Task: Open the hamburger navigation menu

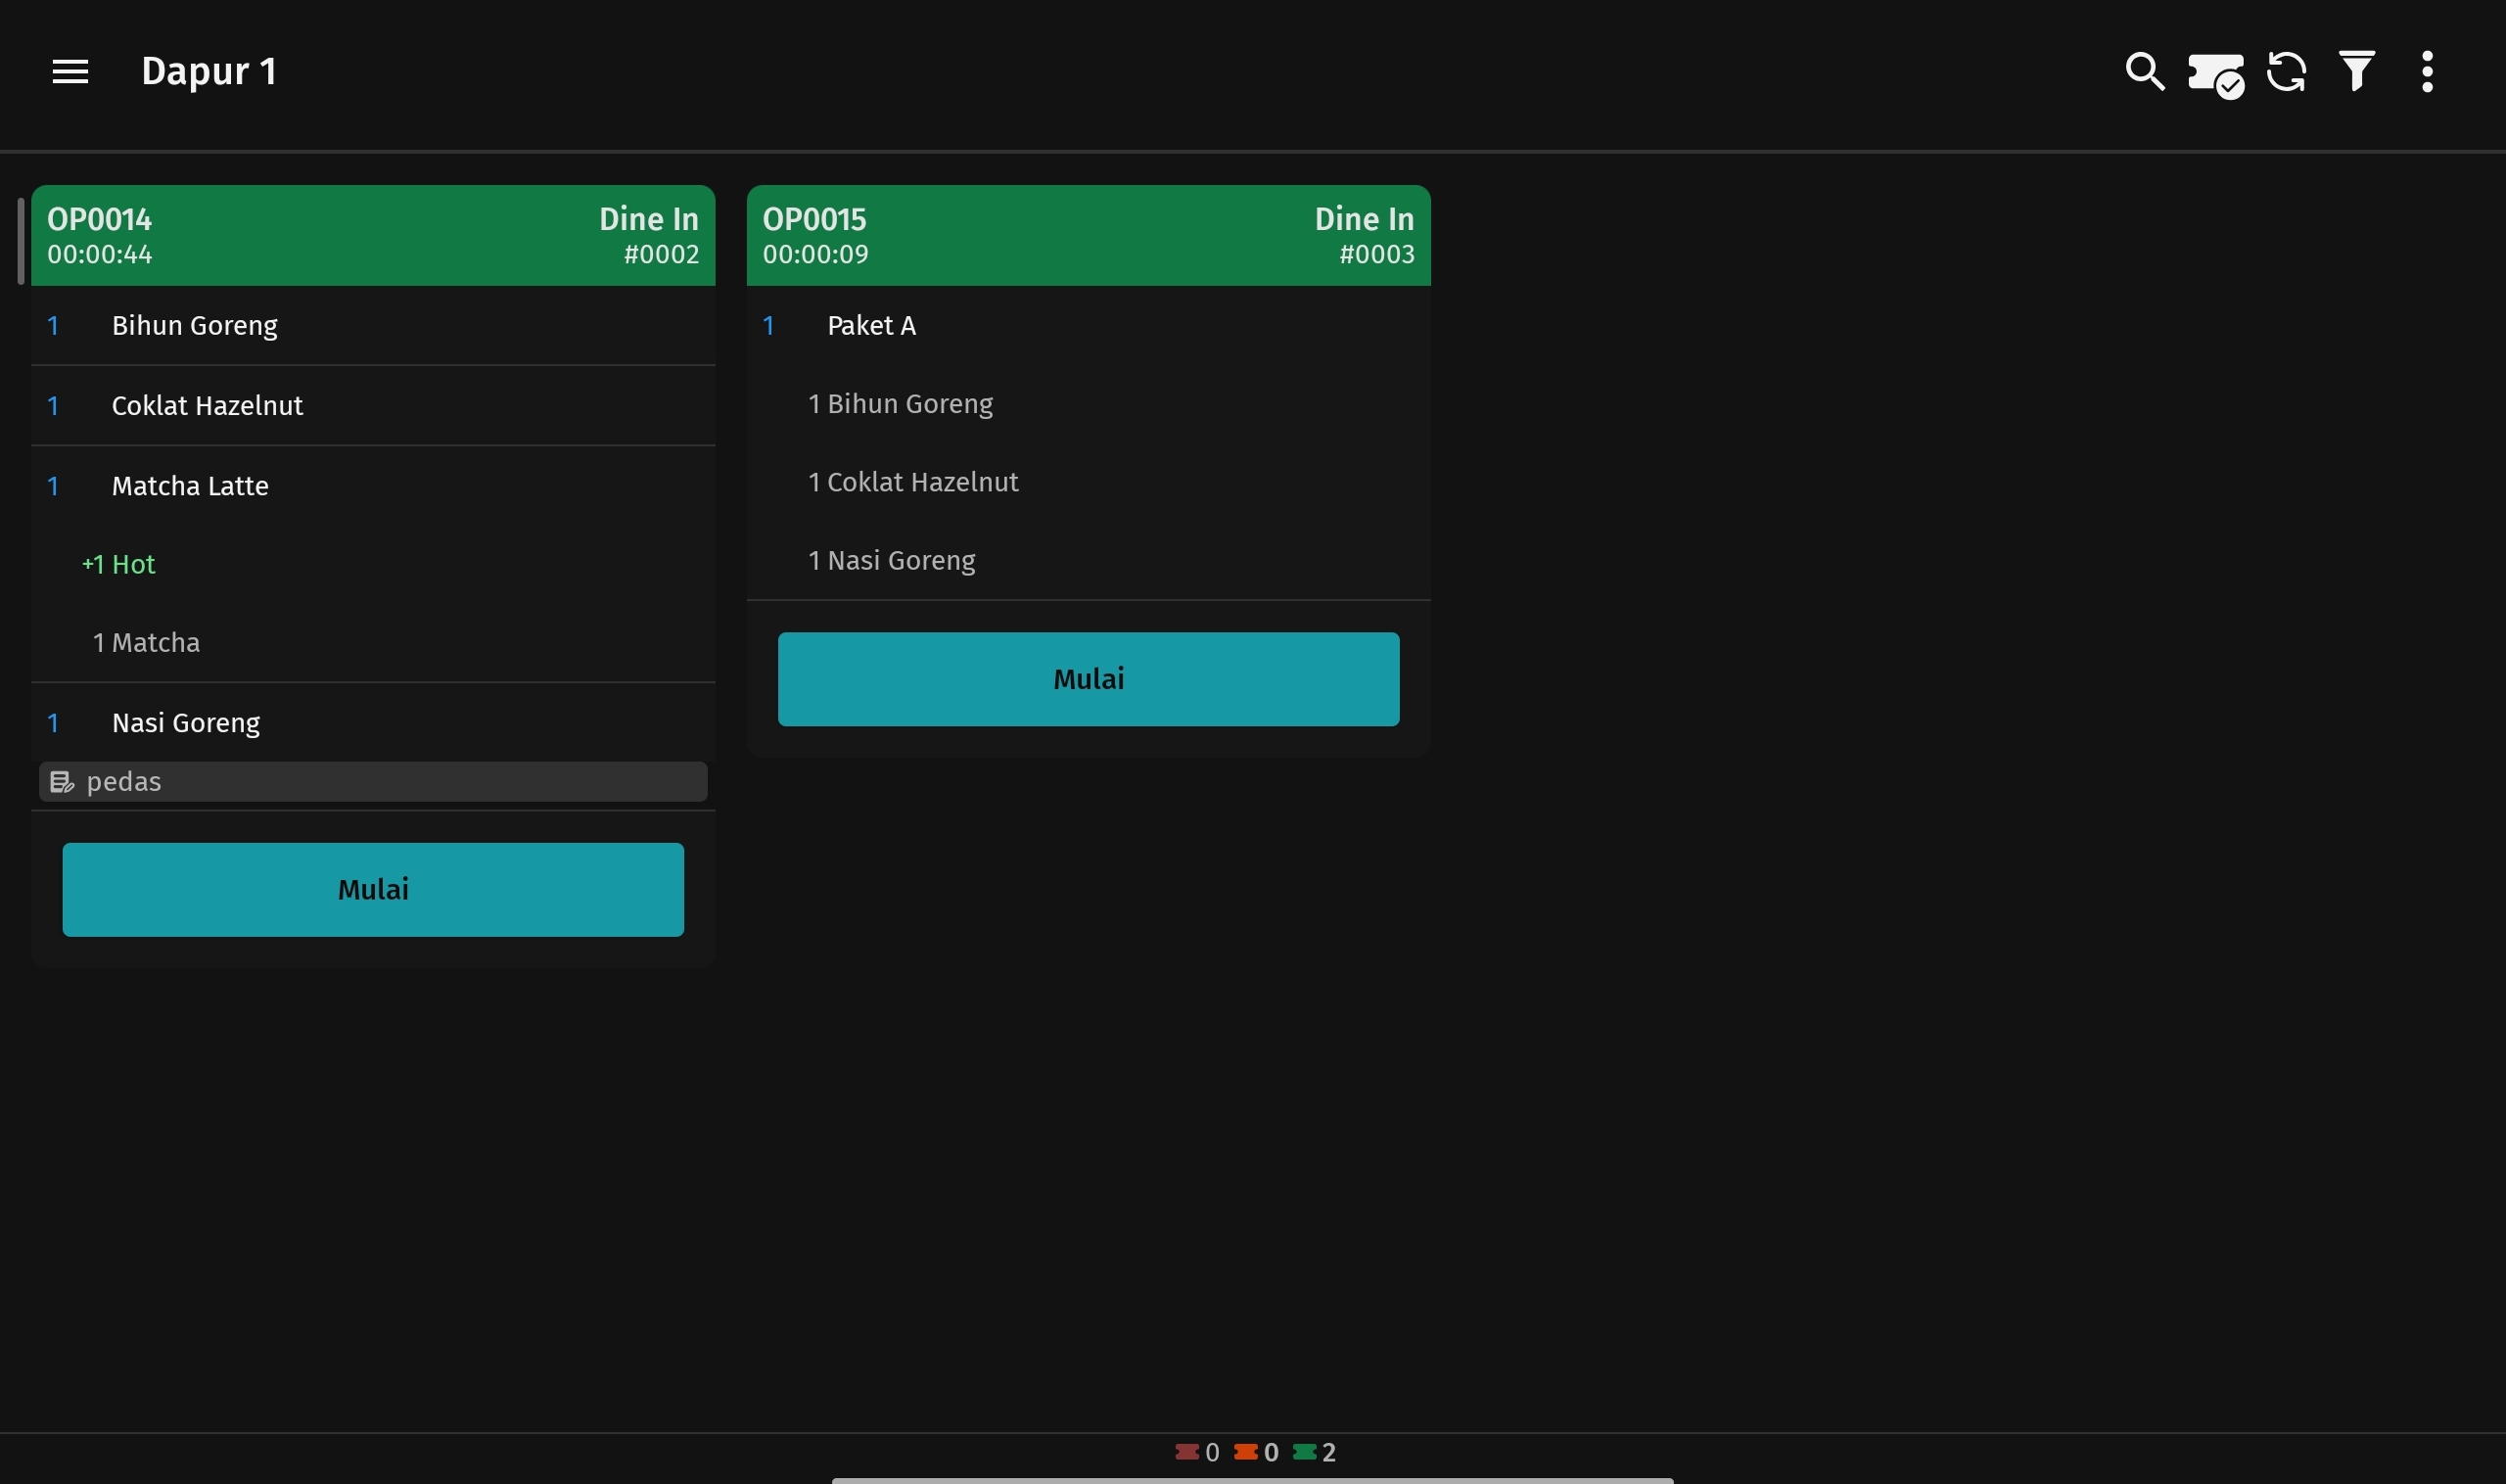Action: 70,72
